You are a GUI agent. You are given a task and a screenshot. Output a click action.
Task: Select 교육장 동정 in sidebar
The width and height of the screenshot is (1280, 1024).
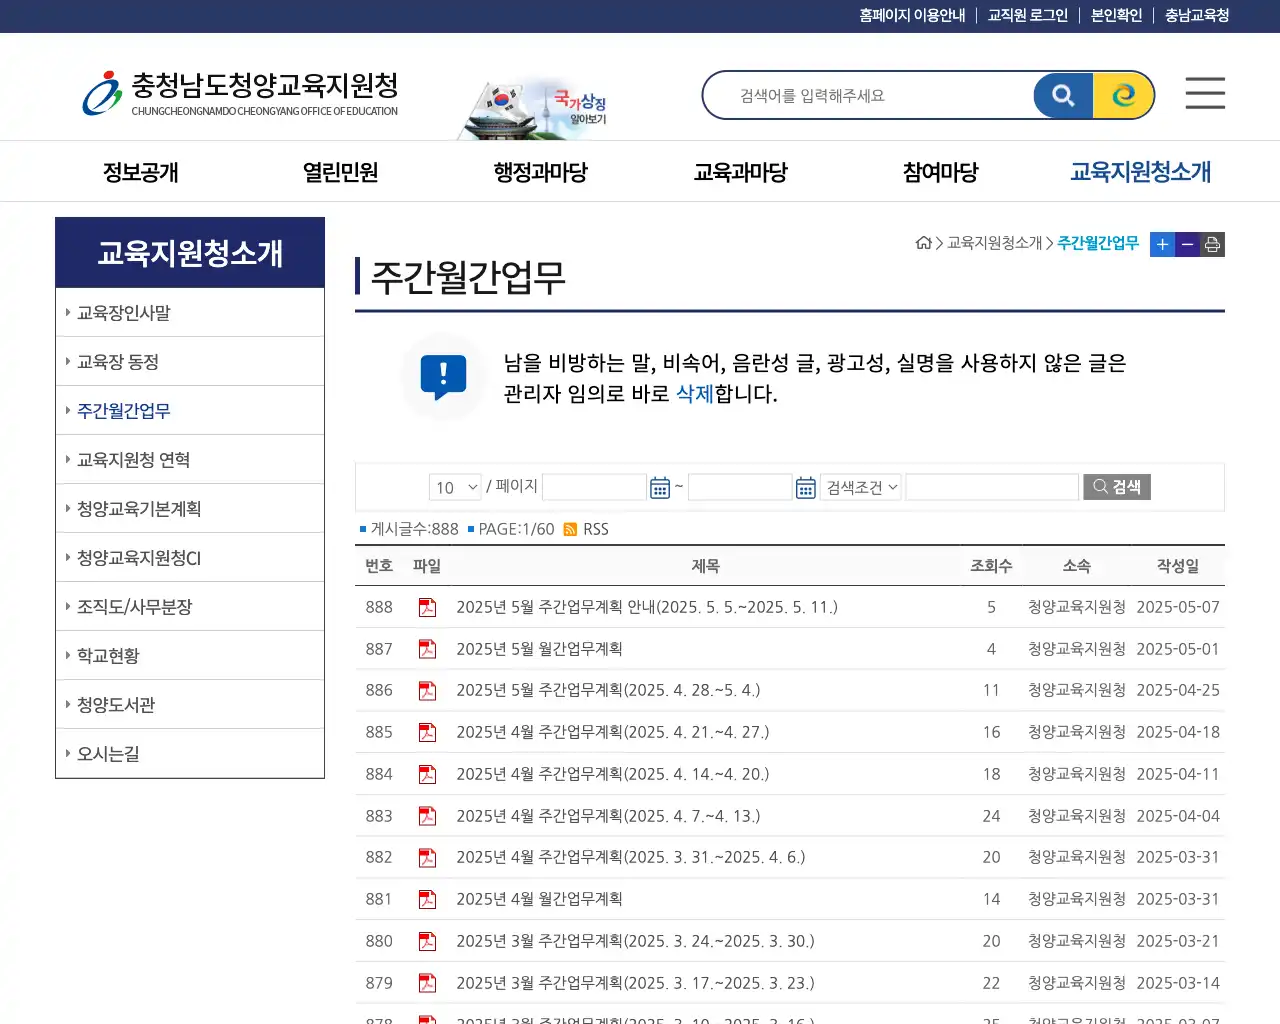click(190, 362)
